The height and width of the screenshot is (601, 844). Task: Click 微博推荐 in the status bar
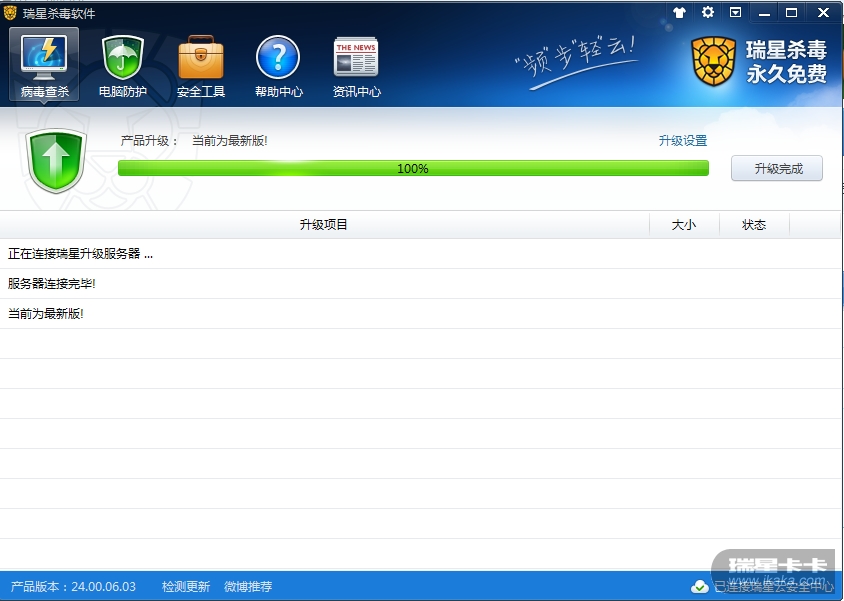click(x=248, y=586)
